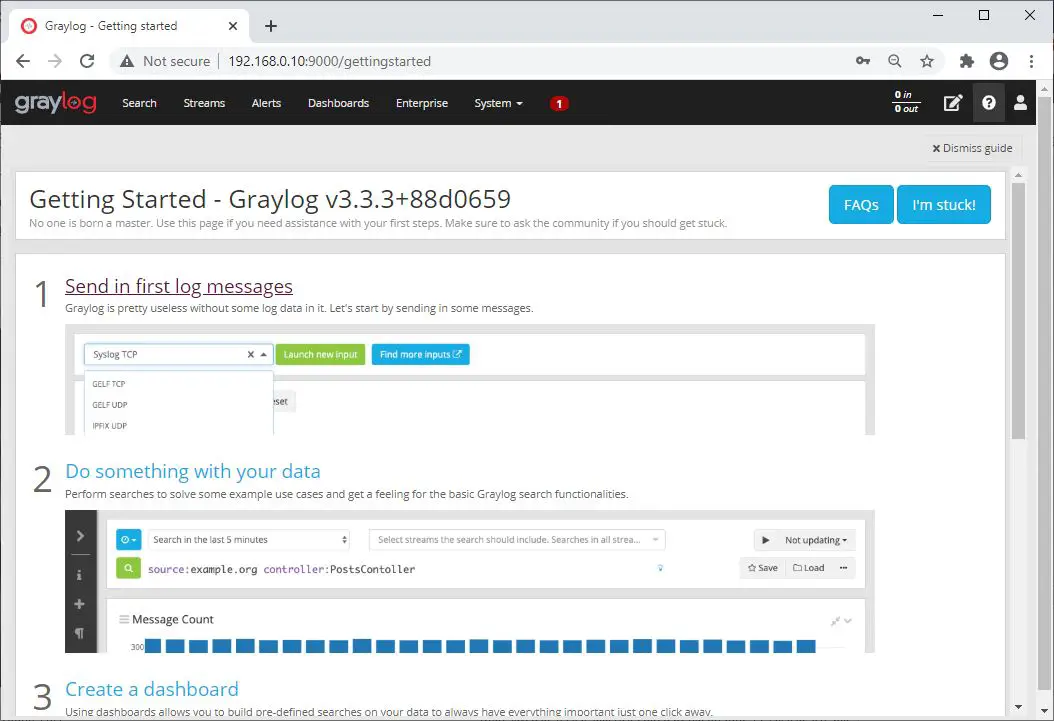Click the I'm stuck! button
This screenshot has width=1054, height=721.
coord(944,205)
